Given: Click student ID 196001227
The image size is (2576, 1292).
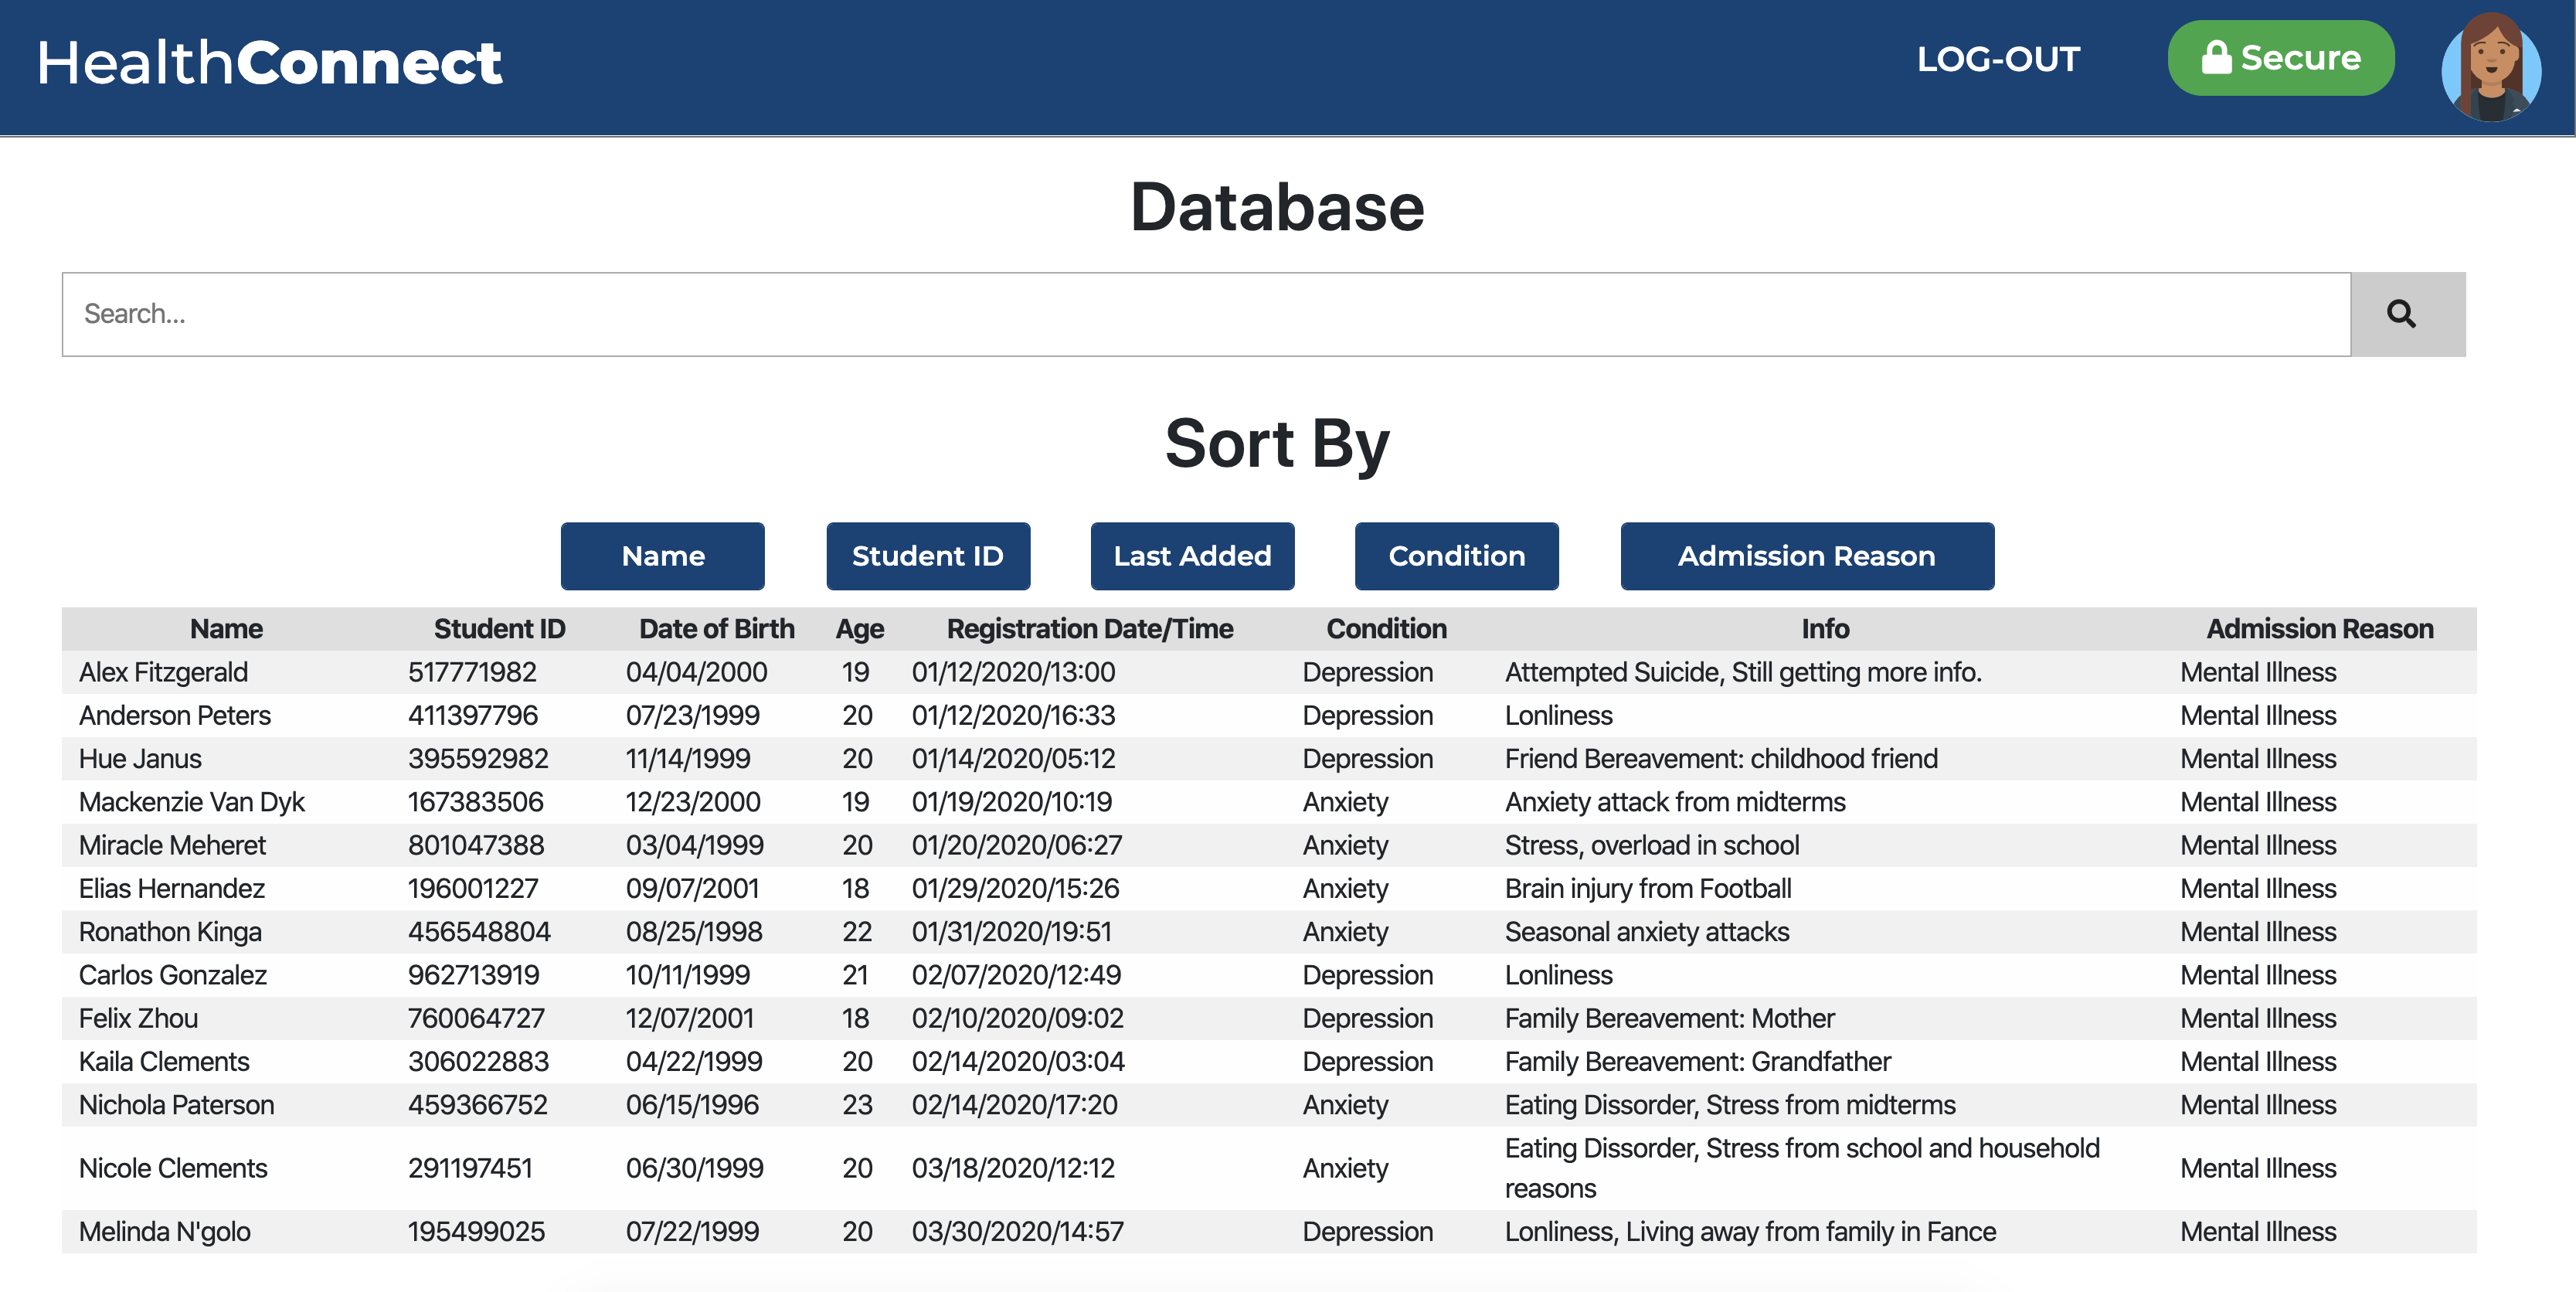Looking at the screenshot, I should click(472, 888).
